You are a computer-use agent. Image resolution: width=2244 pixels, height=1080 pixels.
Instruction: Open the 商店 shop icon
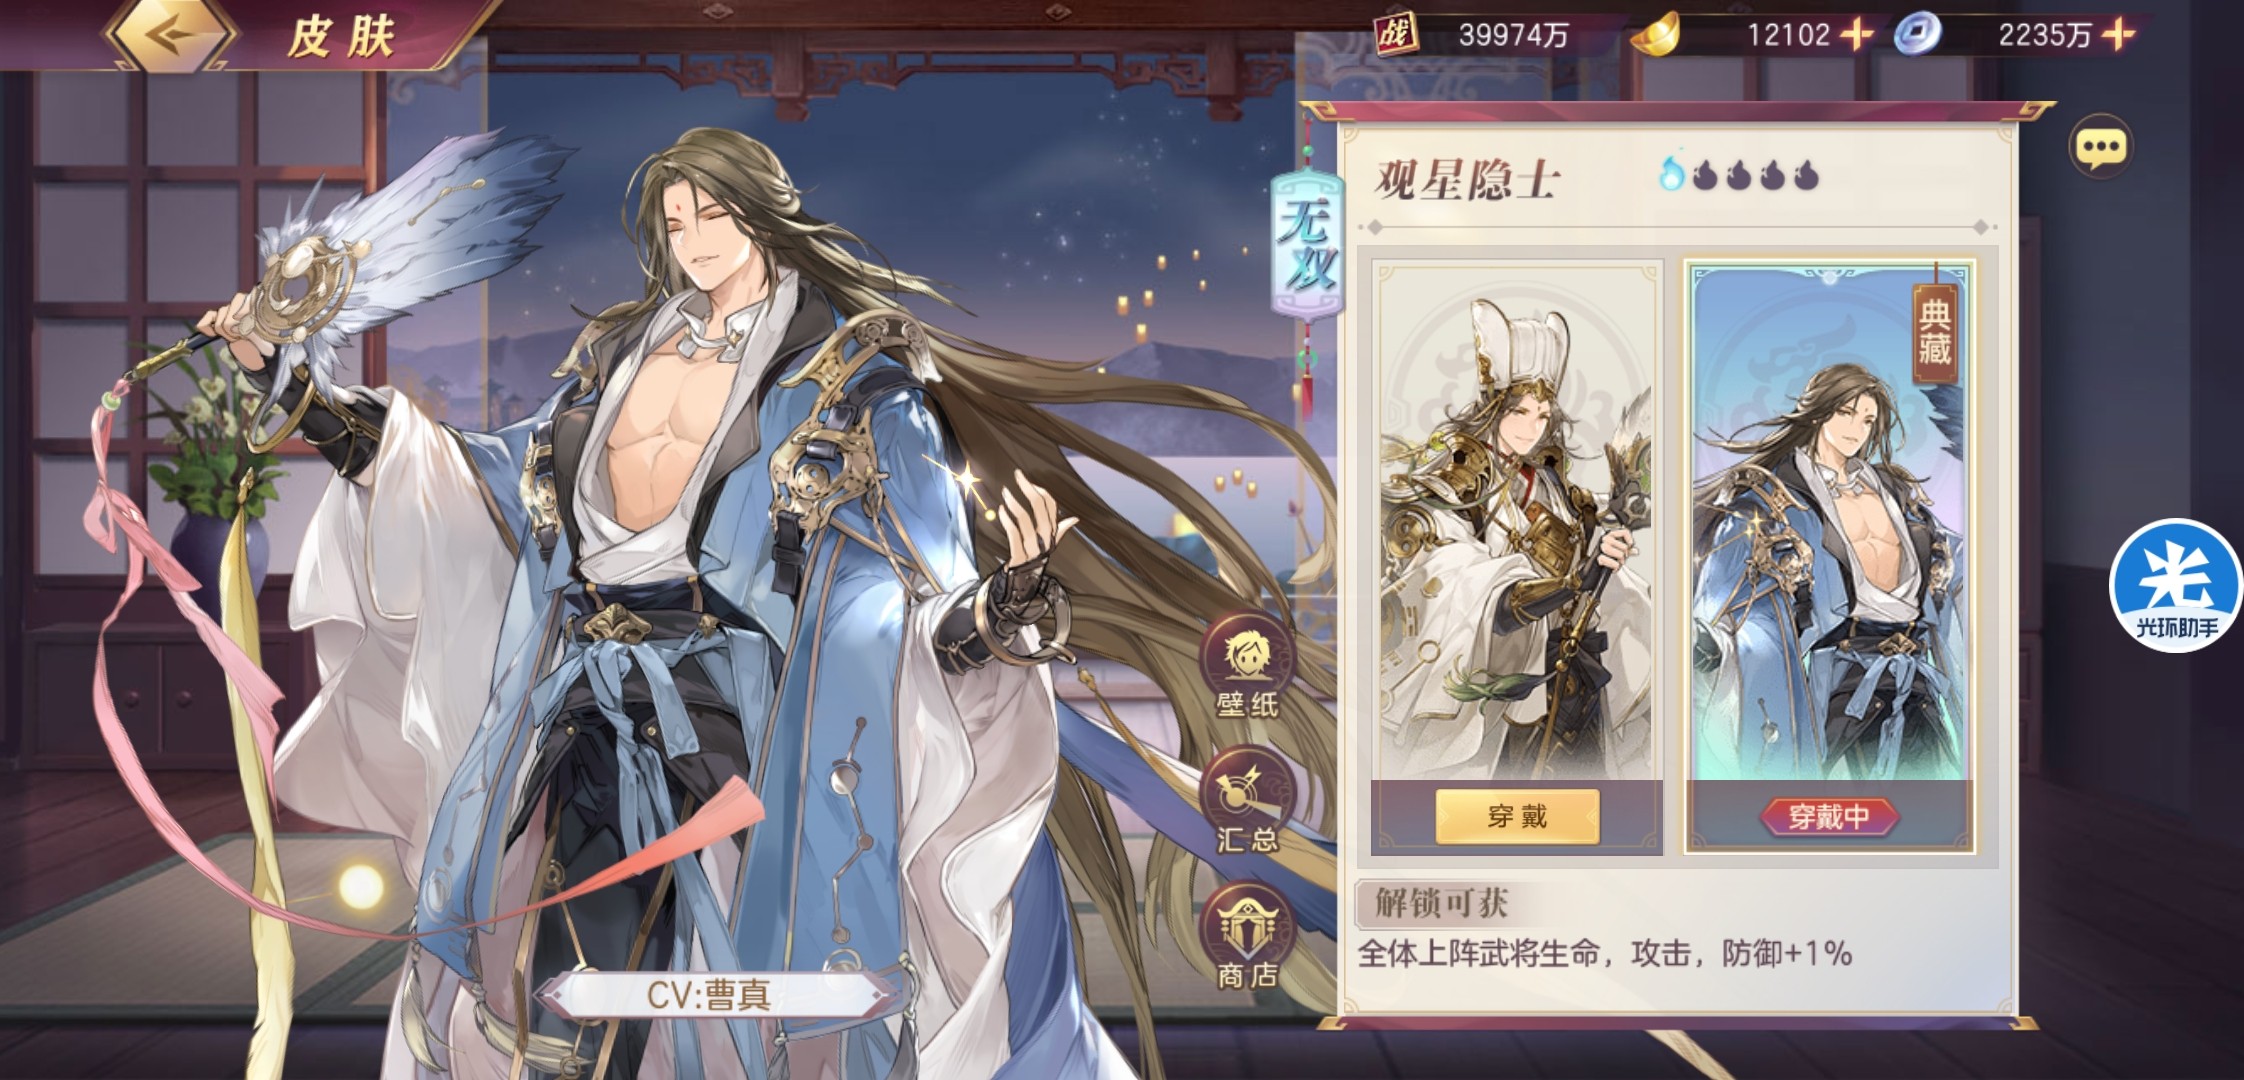[1247, 937]
